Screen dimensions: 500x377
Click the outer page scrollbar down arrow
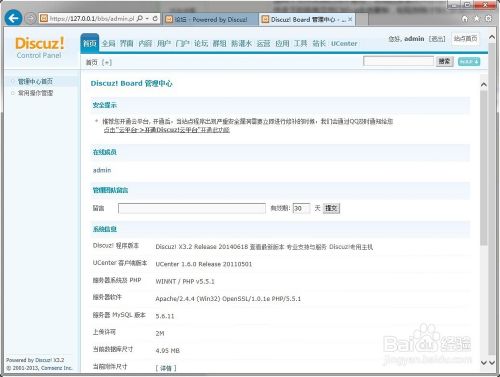pos(493,362)
